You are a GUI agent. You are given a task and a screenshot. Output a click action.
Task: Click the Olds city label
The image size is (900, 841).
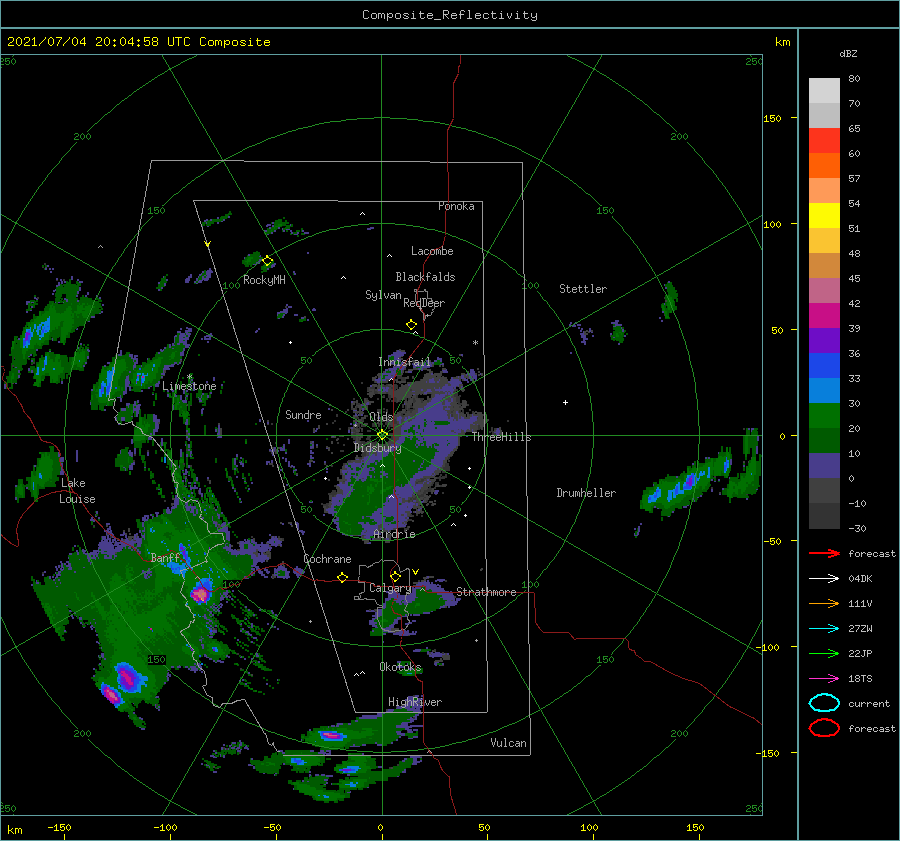coord(381,417)
